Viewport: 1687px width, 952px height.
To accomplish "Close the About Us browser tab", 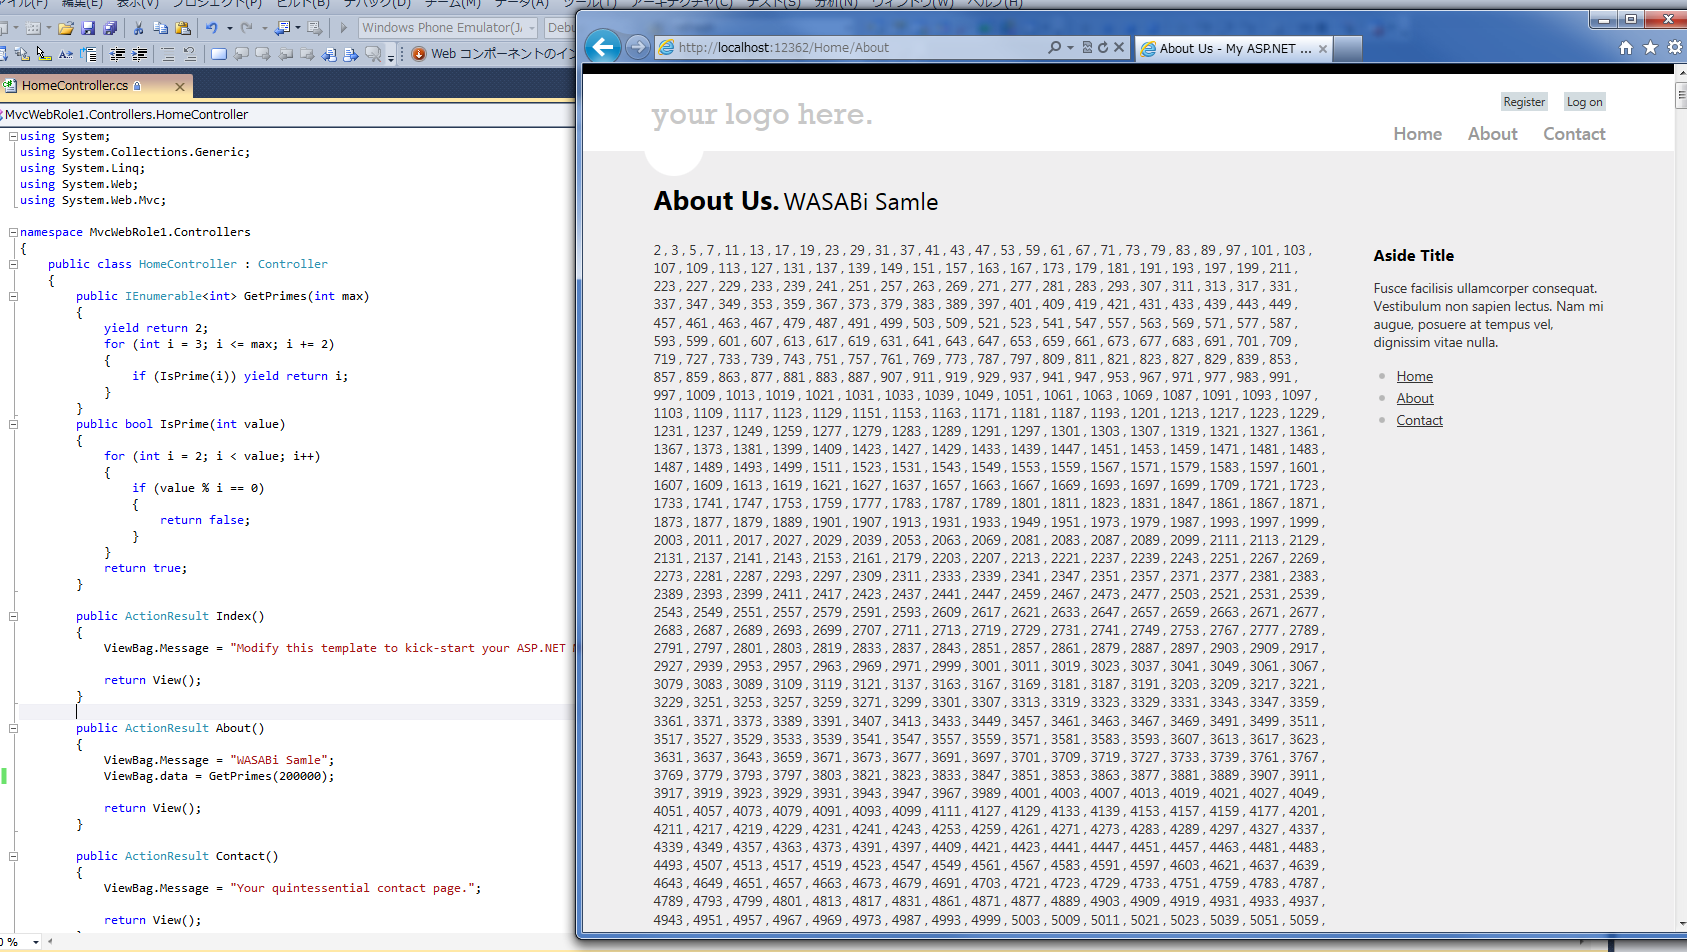I will click(x=1323, y=48).
